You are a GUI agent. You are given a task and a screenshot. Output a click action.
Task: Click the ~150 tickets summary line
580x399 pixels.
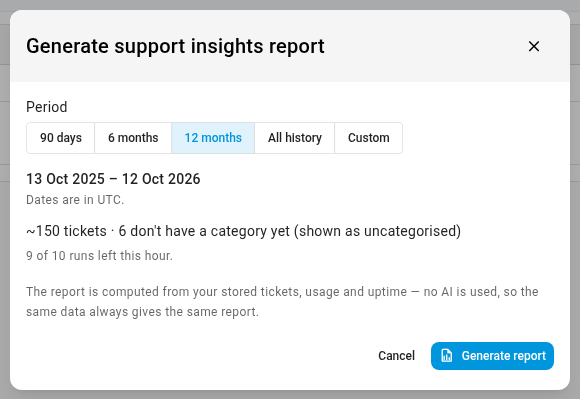pos(243,231)
